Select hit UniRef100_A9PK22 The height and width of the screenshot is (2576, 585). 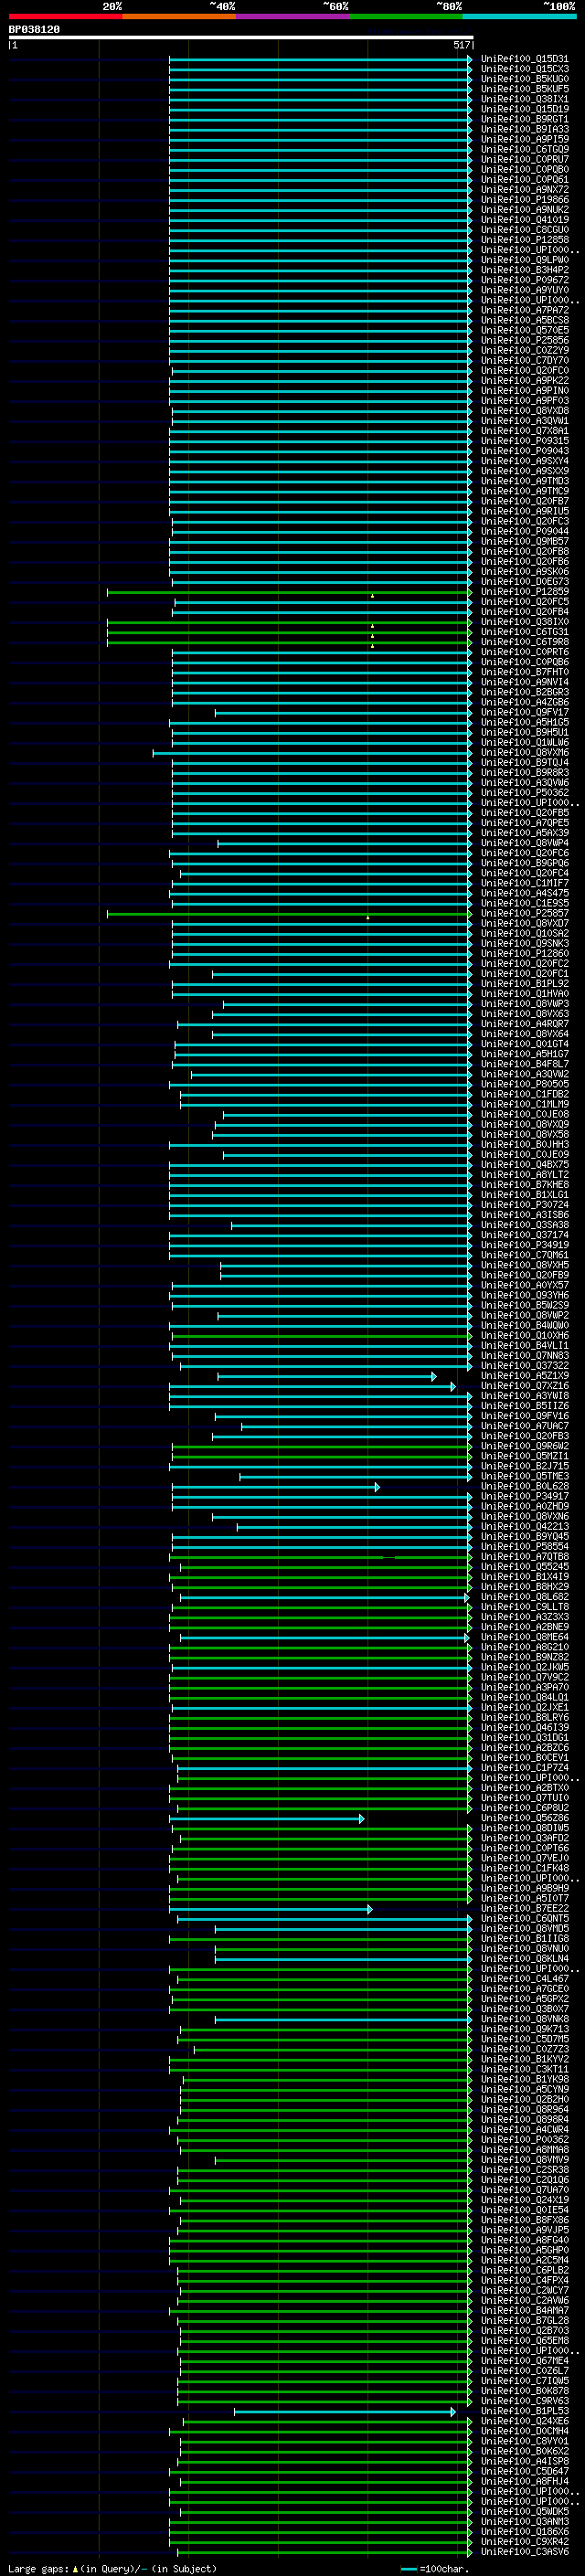525,381
